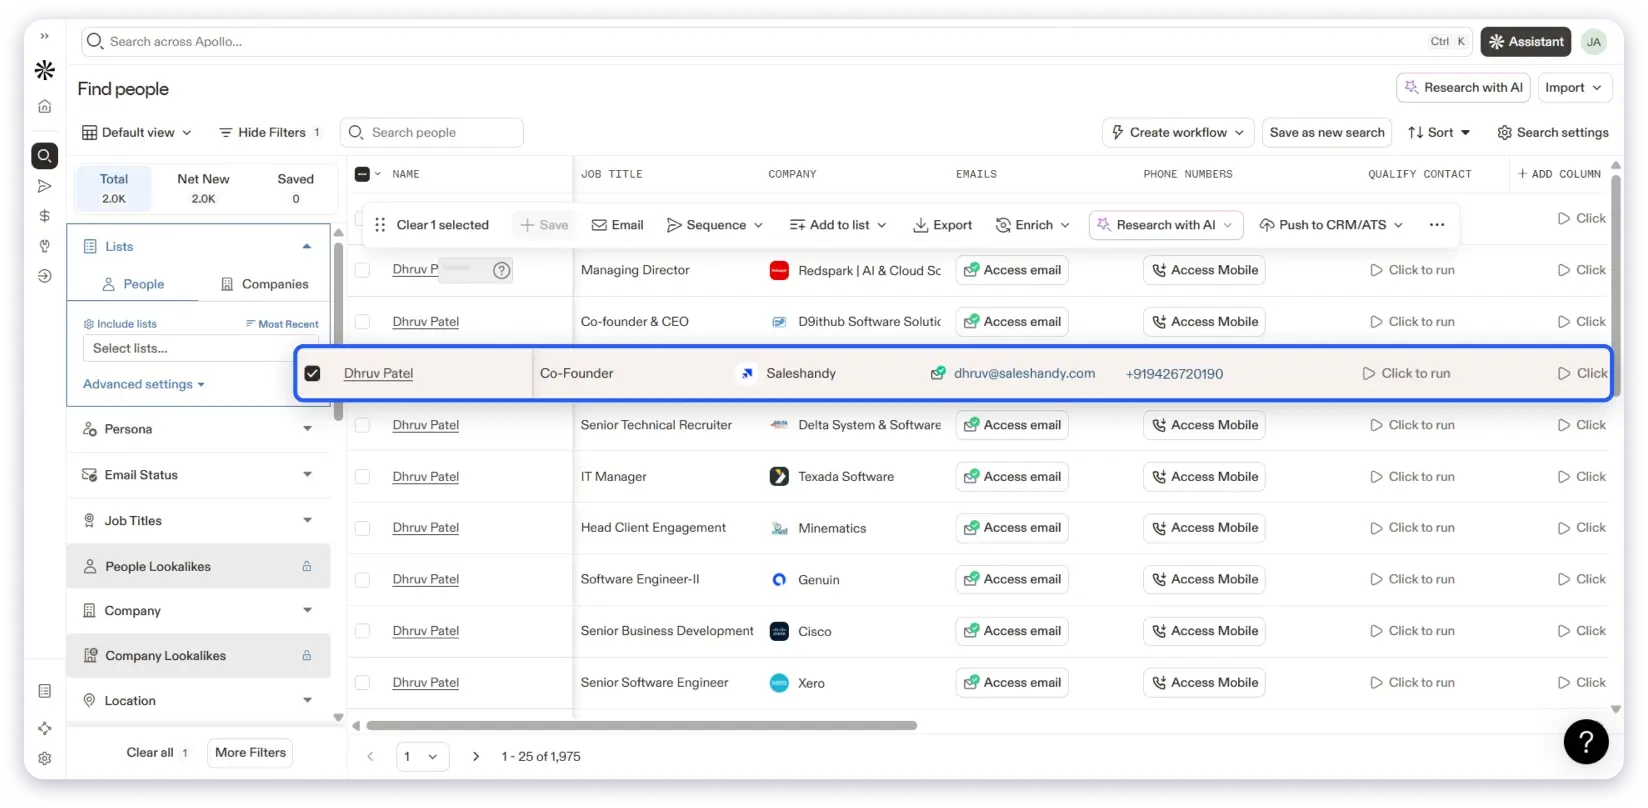
Task: Expand the sidebar with double chevron icon
Action: pos(44,36)
